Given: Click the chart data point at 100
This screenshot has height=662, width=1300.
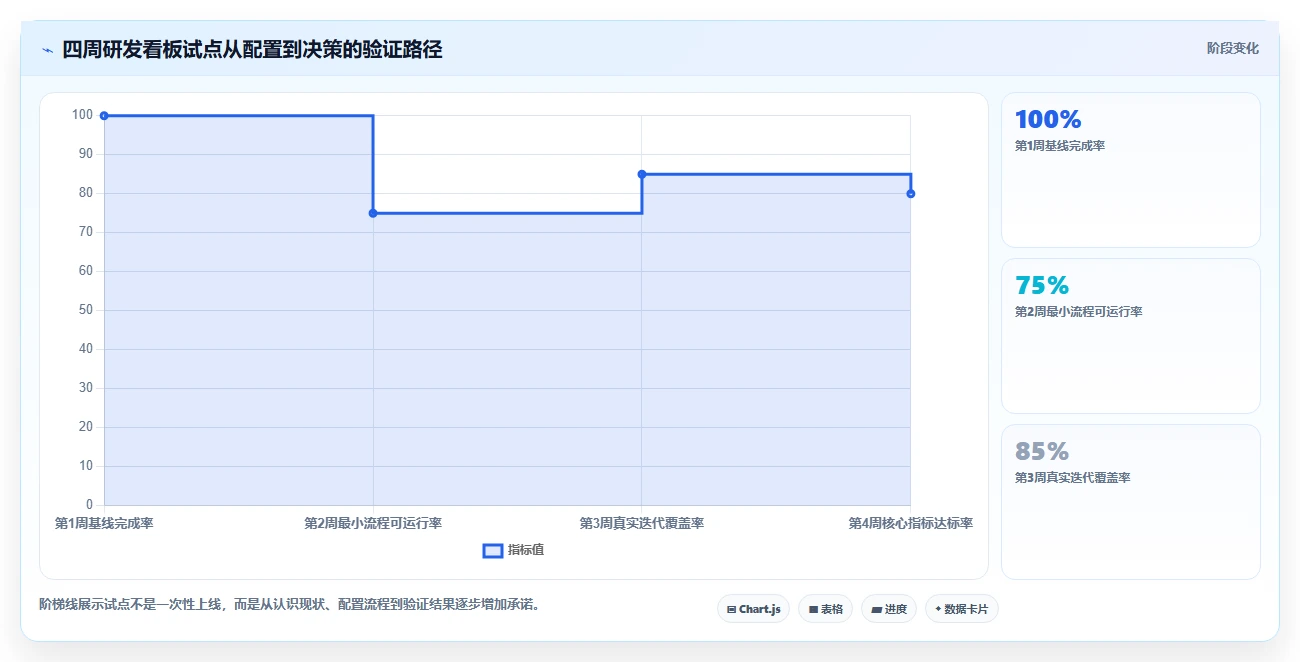Looking at the screenshot, I should [x=104, y=116].
